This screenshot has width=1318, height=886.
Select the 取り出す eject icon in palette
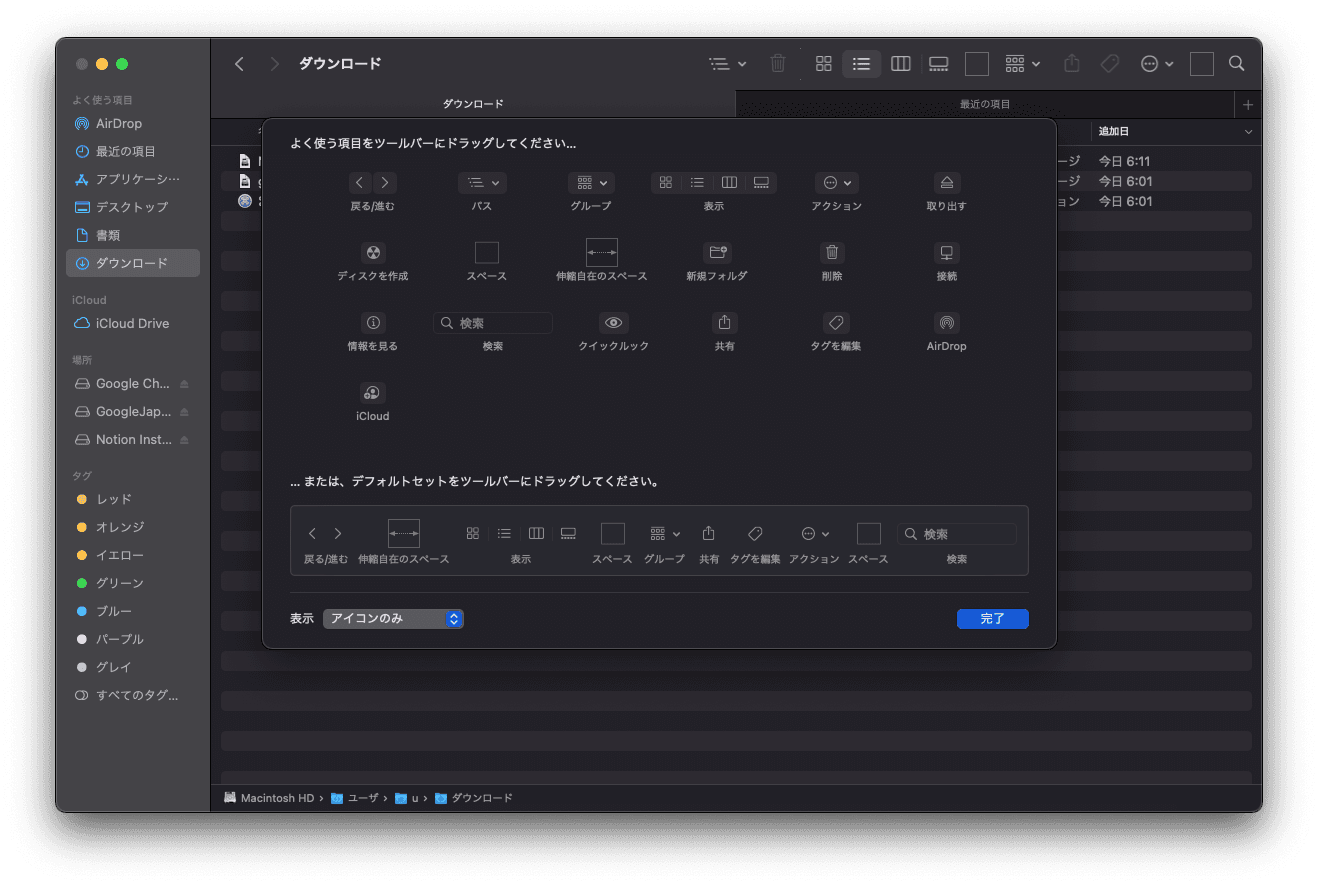click(947, 182)
